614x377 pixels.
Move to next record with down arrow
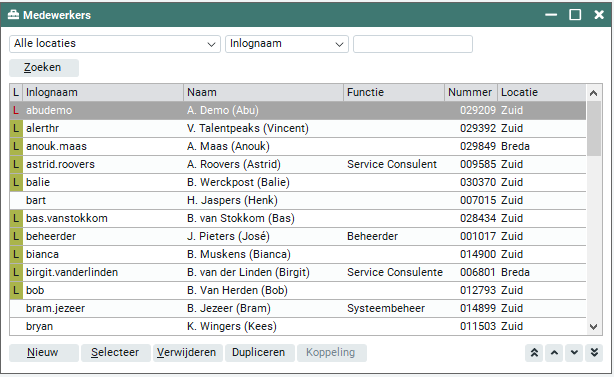(574, 353)
